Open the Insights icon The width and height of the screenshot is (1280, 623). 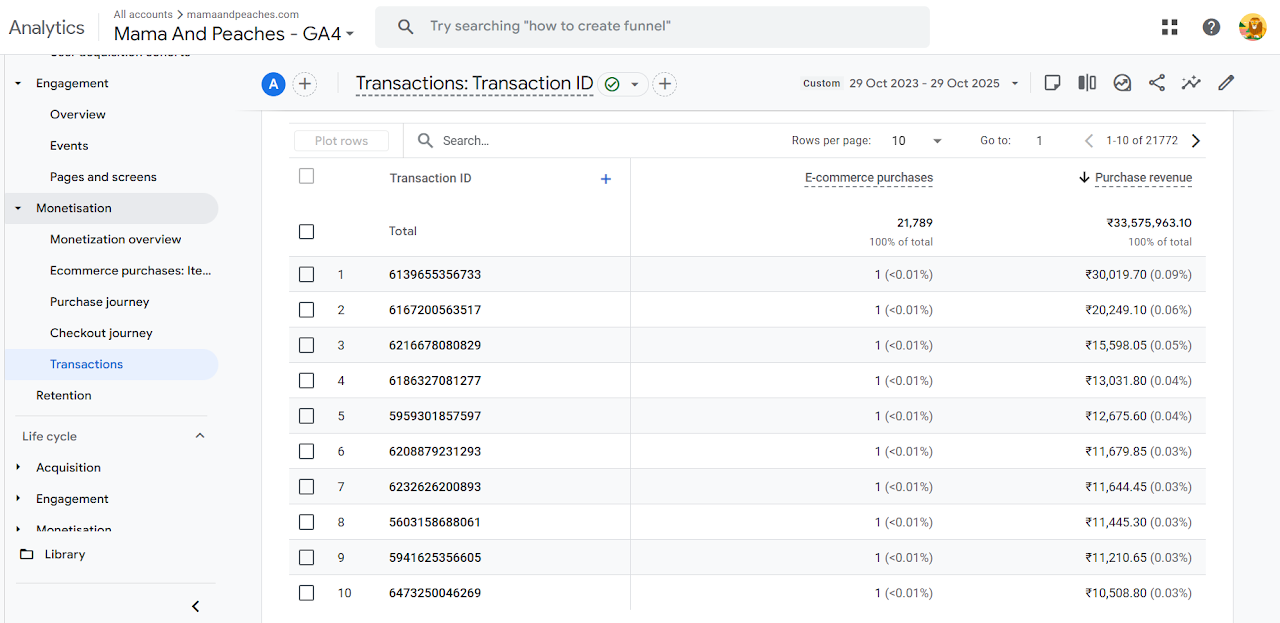(1122, 83)
